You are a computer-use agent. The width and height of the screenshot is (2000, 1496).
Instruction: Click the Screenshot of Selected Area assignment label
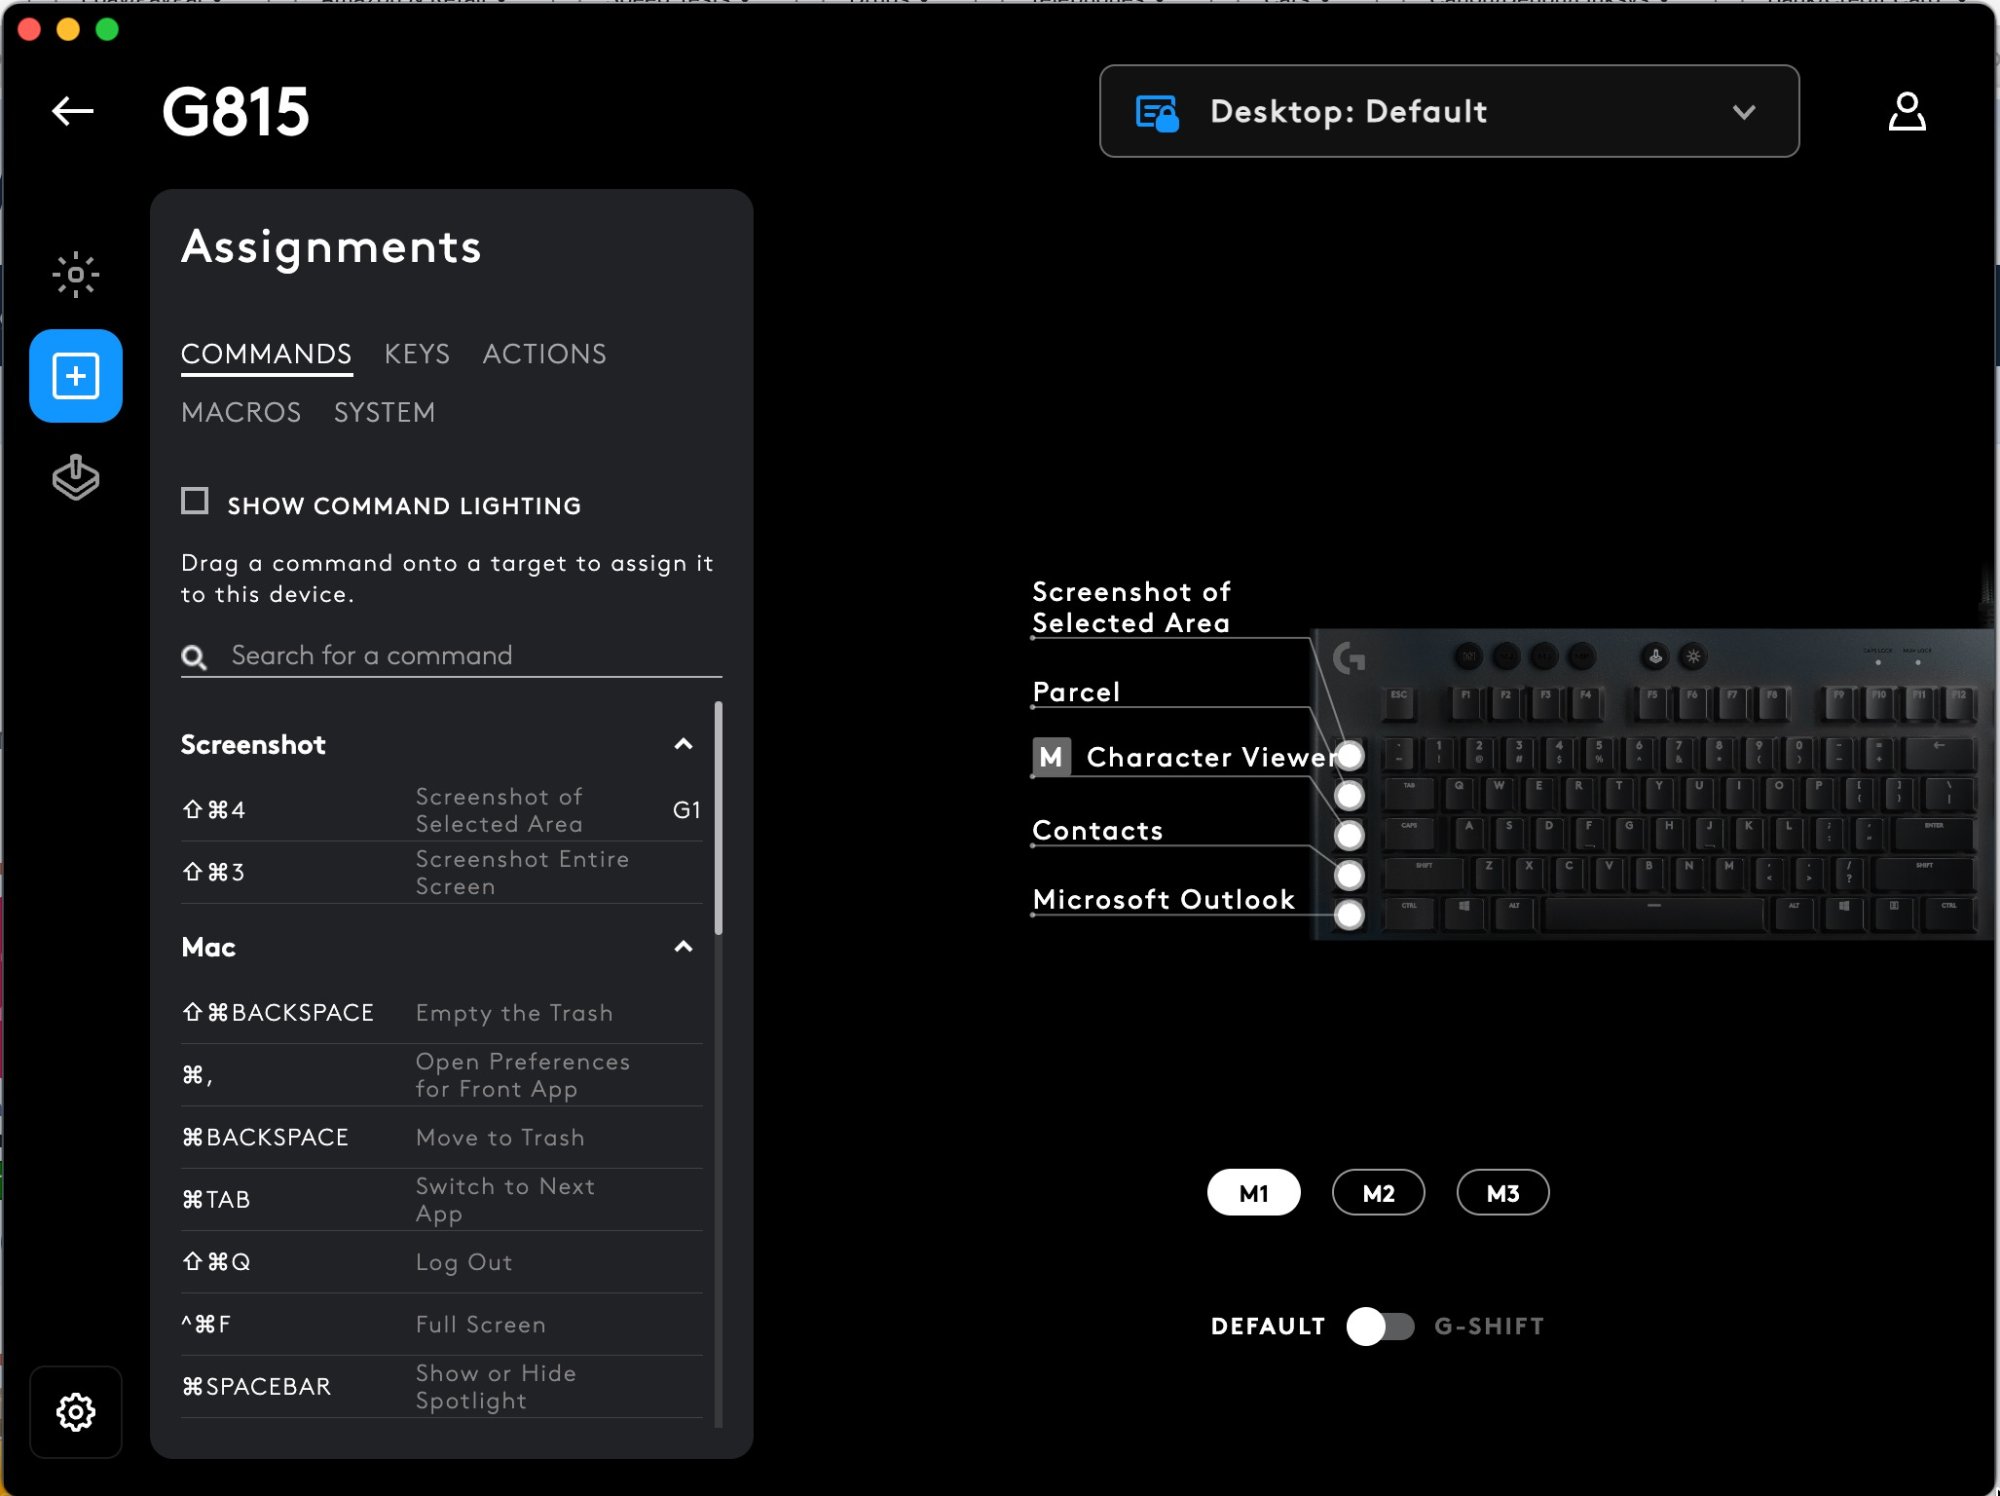pyautogui.click(x=1131, y=607)
